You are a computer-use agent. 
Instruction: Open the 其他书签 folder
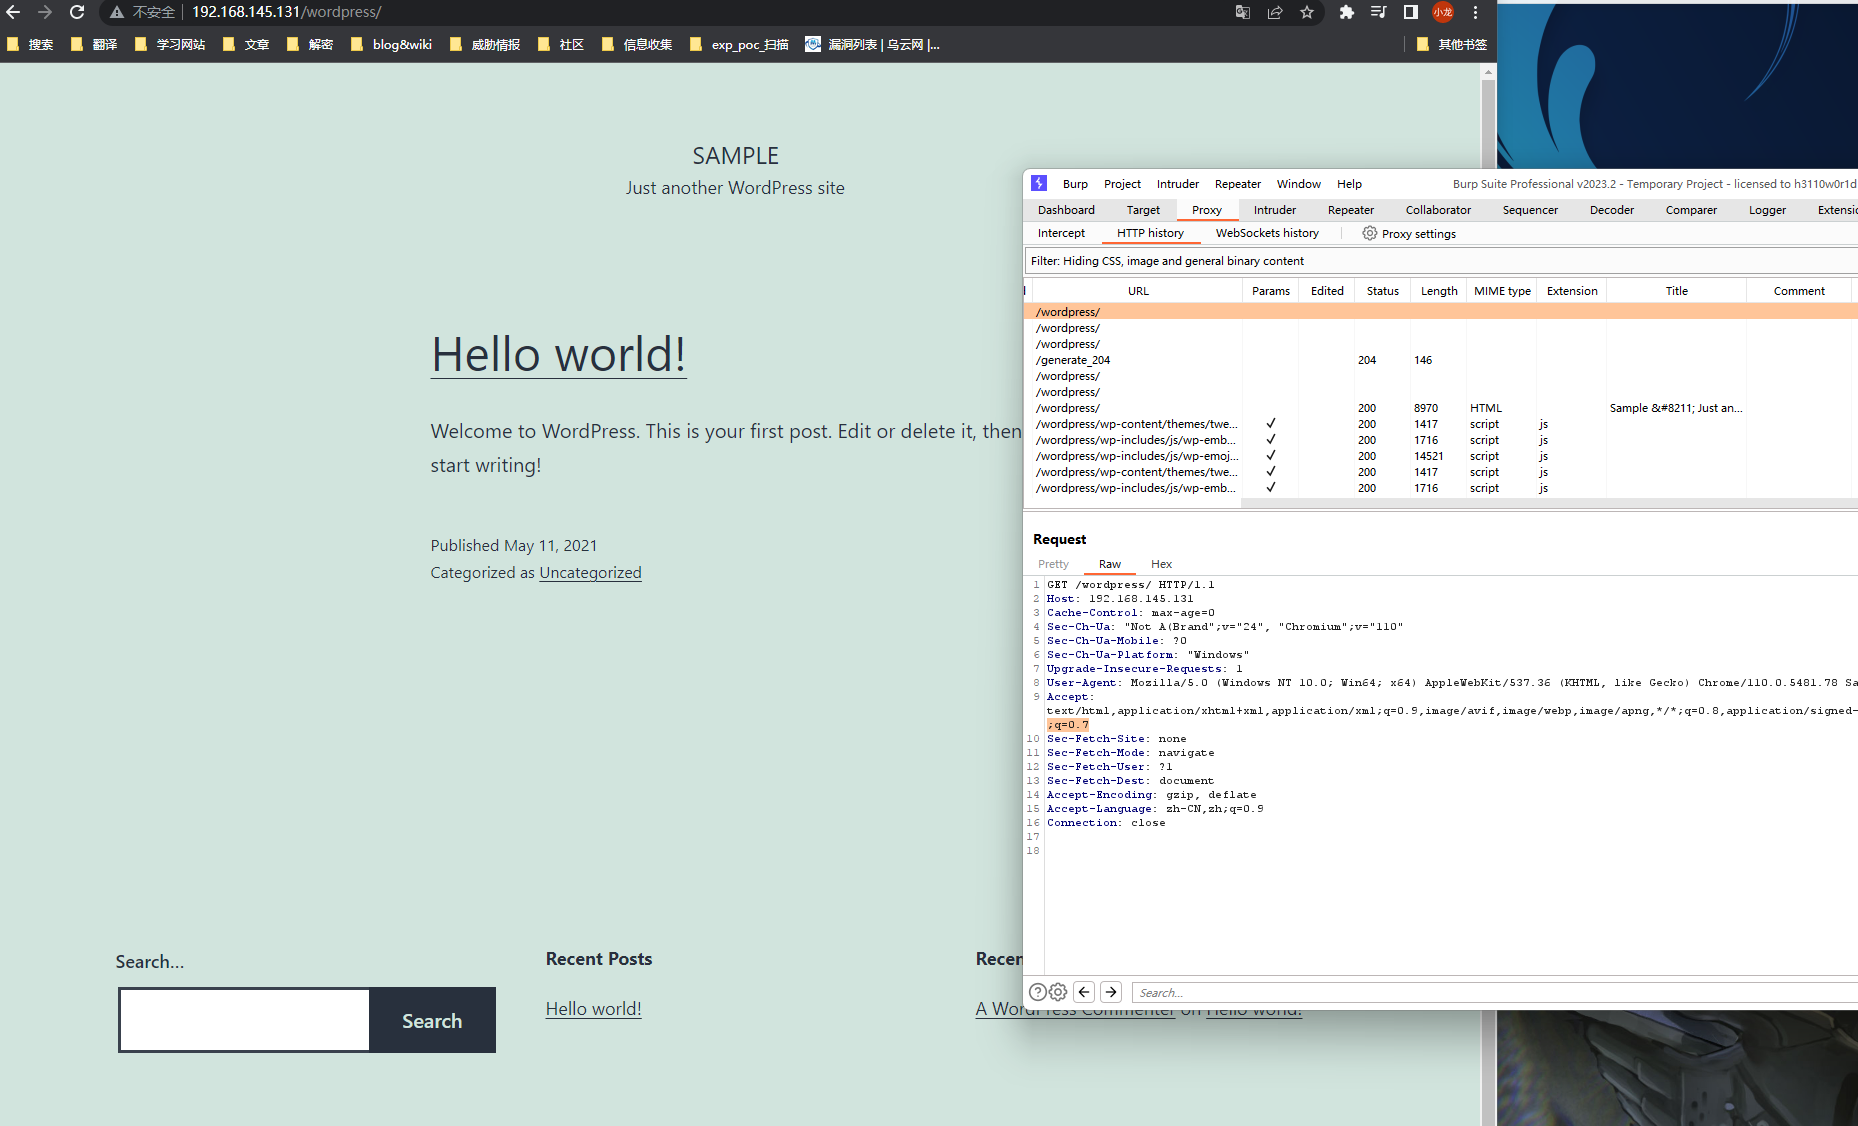pyautogui.click(x=1452, y=44)
